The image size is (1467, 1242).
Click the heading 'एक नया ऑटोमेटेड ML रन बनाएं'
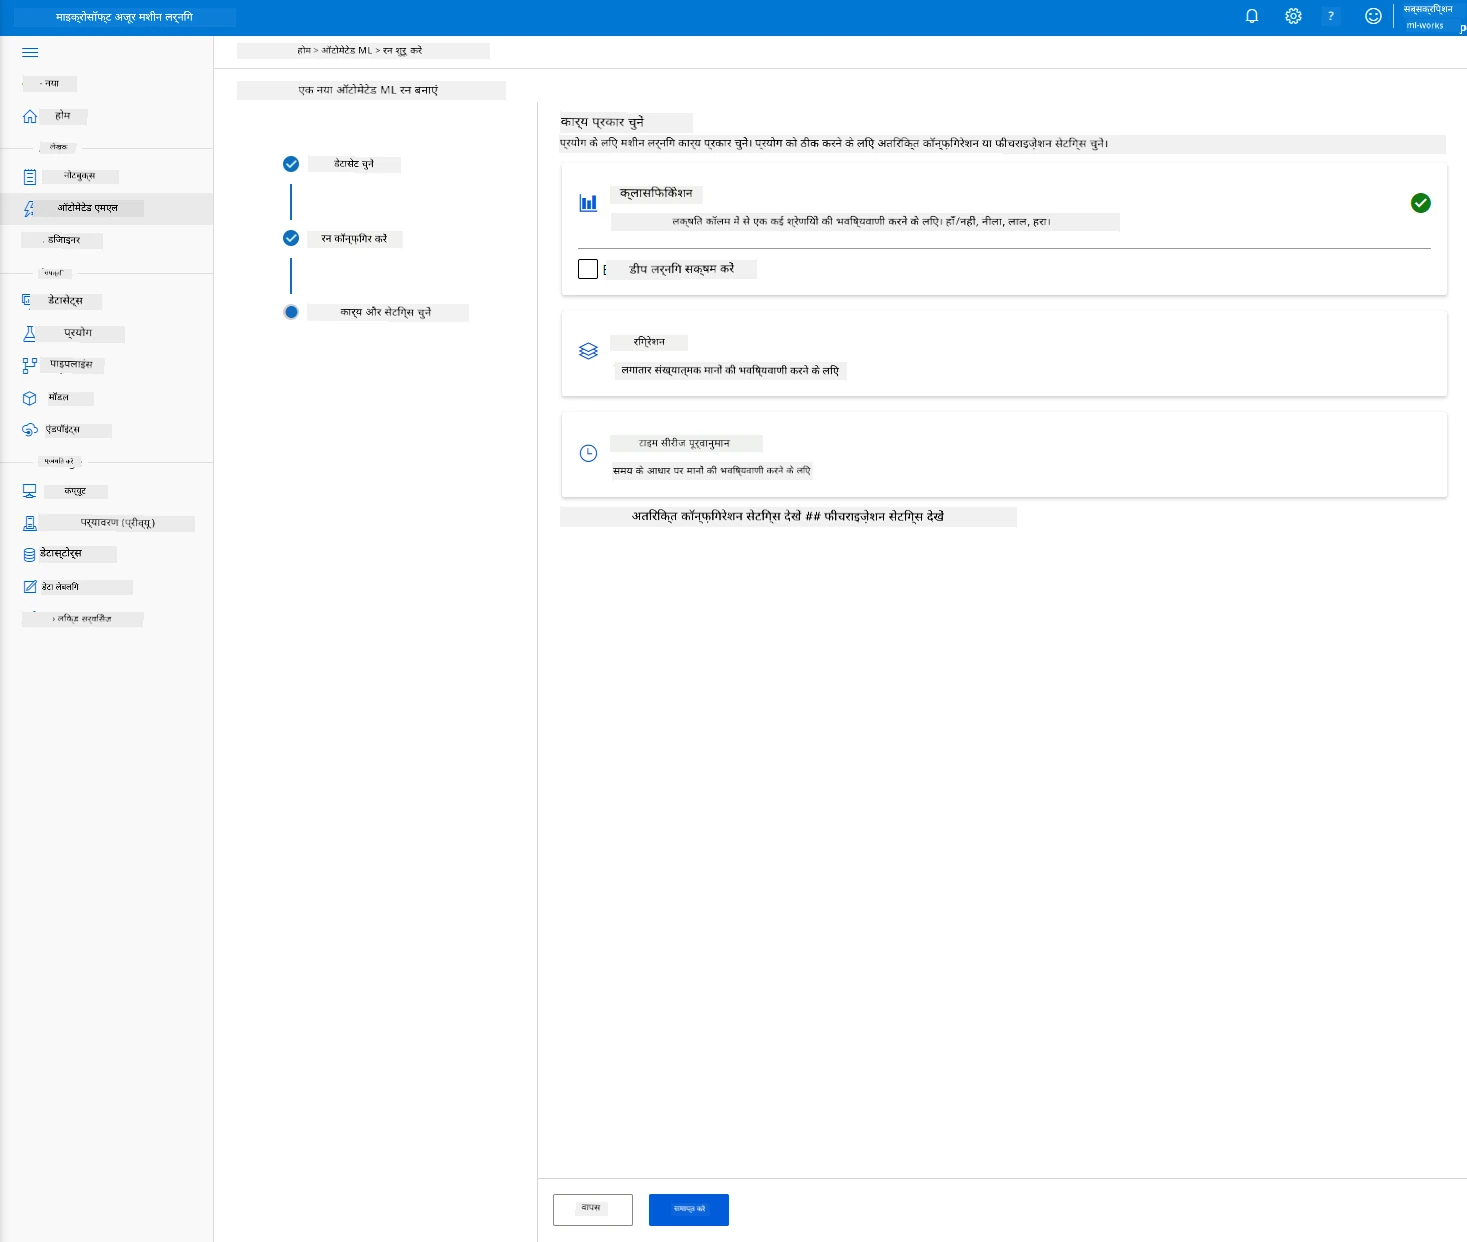coord(368,90)
